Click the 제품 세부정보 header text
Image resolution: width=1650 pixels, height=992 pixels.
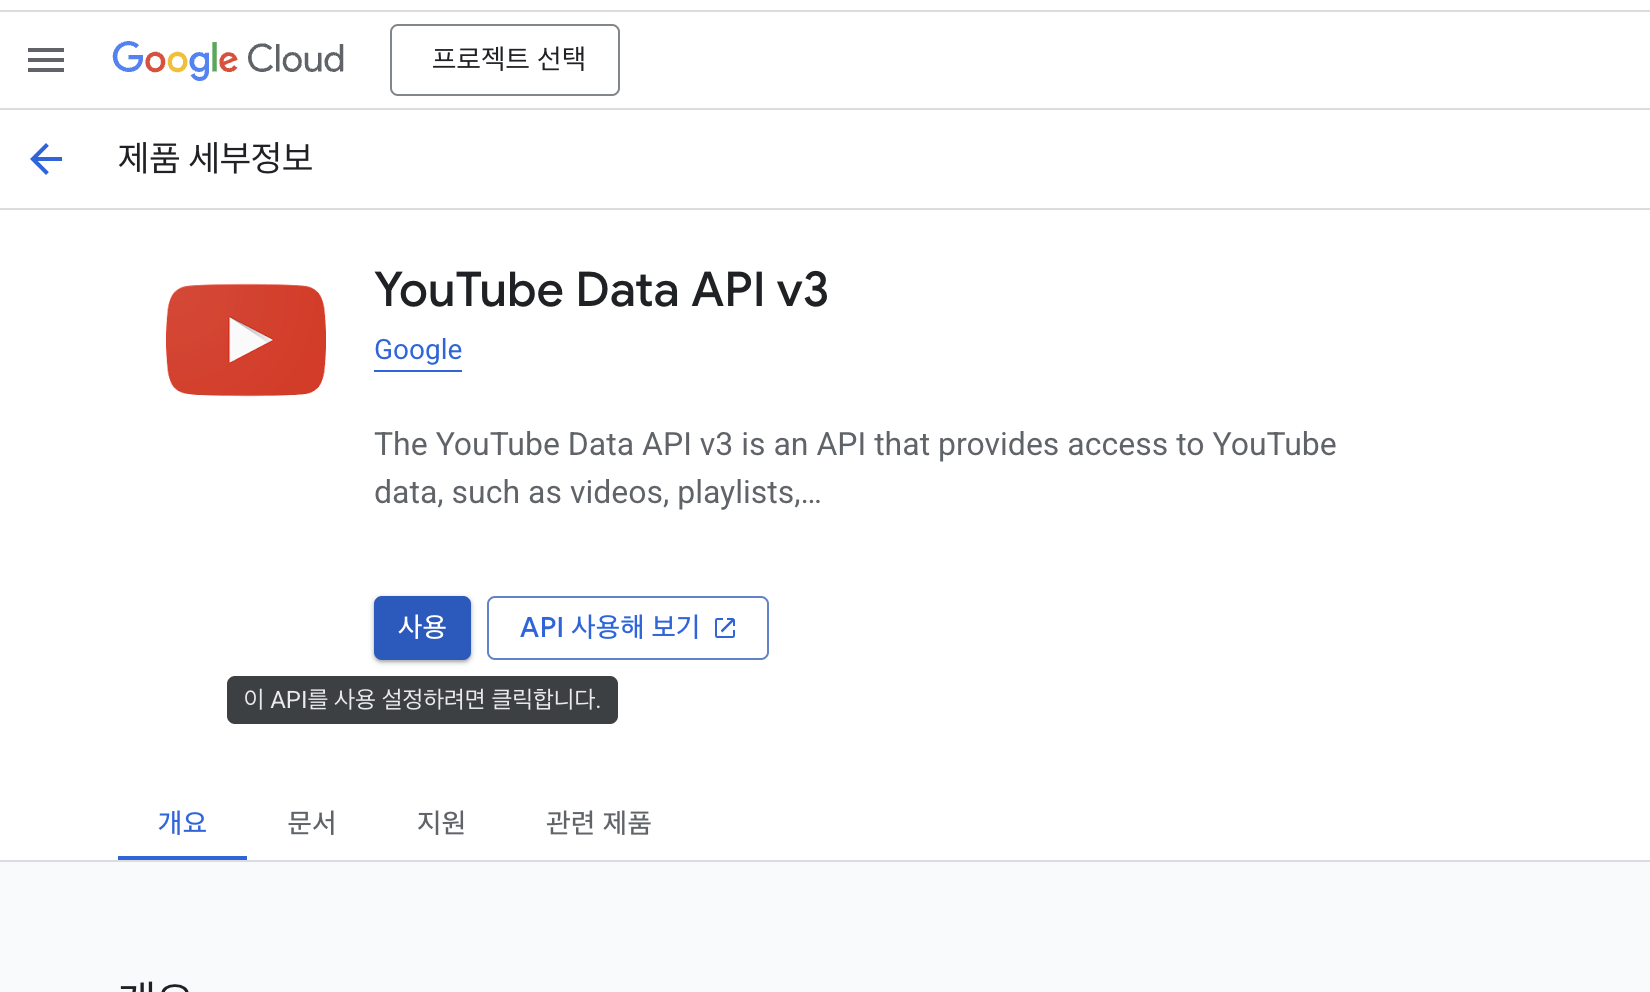pyautogui.click(x=216, y=158)
